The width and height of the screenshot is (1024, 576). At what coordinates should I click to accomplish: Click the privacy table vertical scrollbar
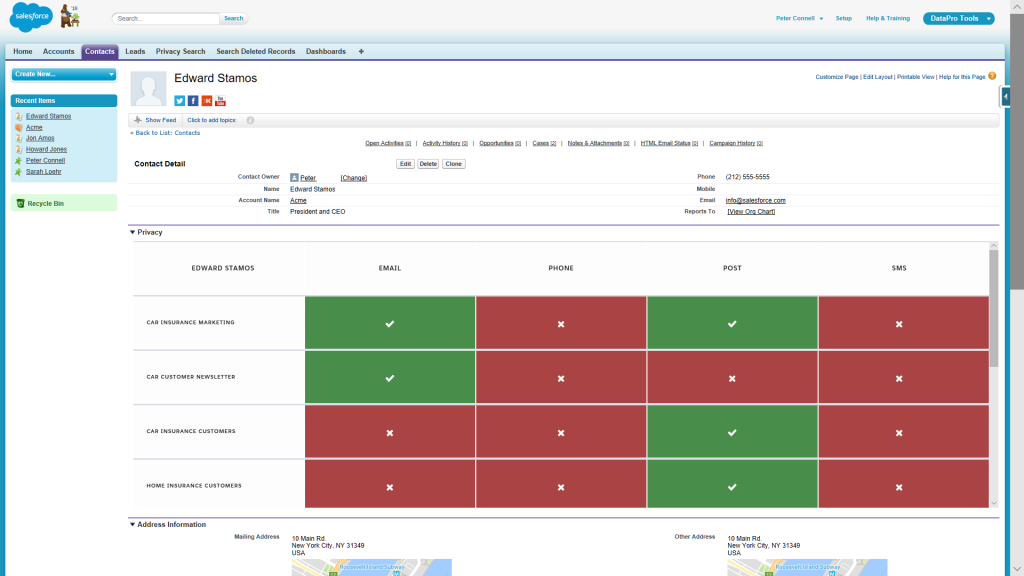(x=993, y=310)
